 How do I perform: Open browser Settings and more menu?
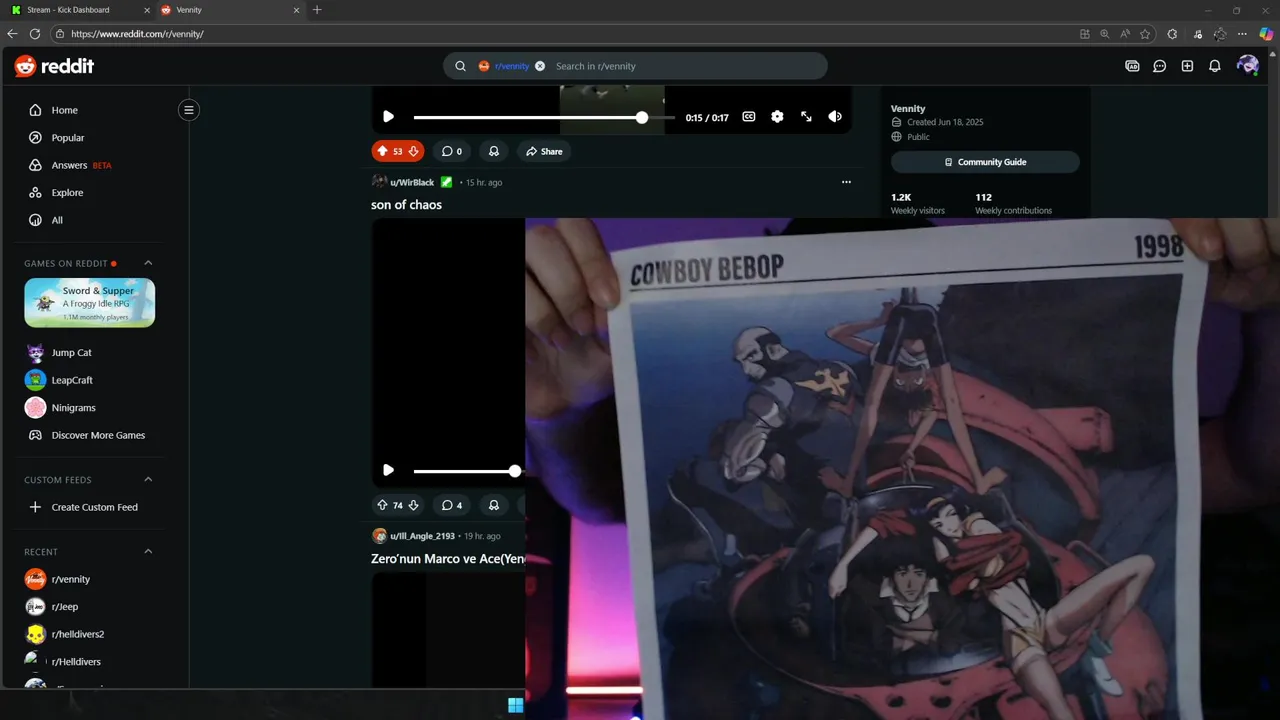(1242, 34)
